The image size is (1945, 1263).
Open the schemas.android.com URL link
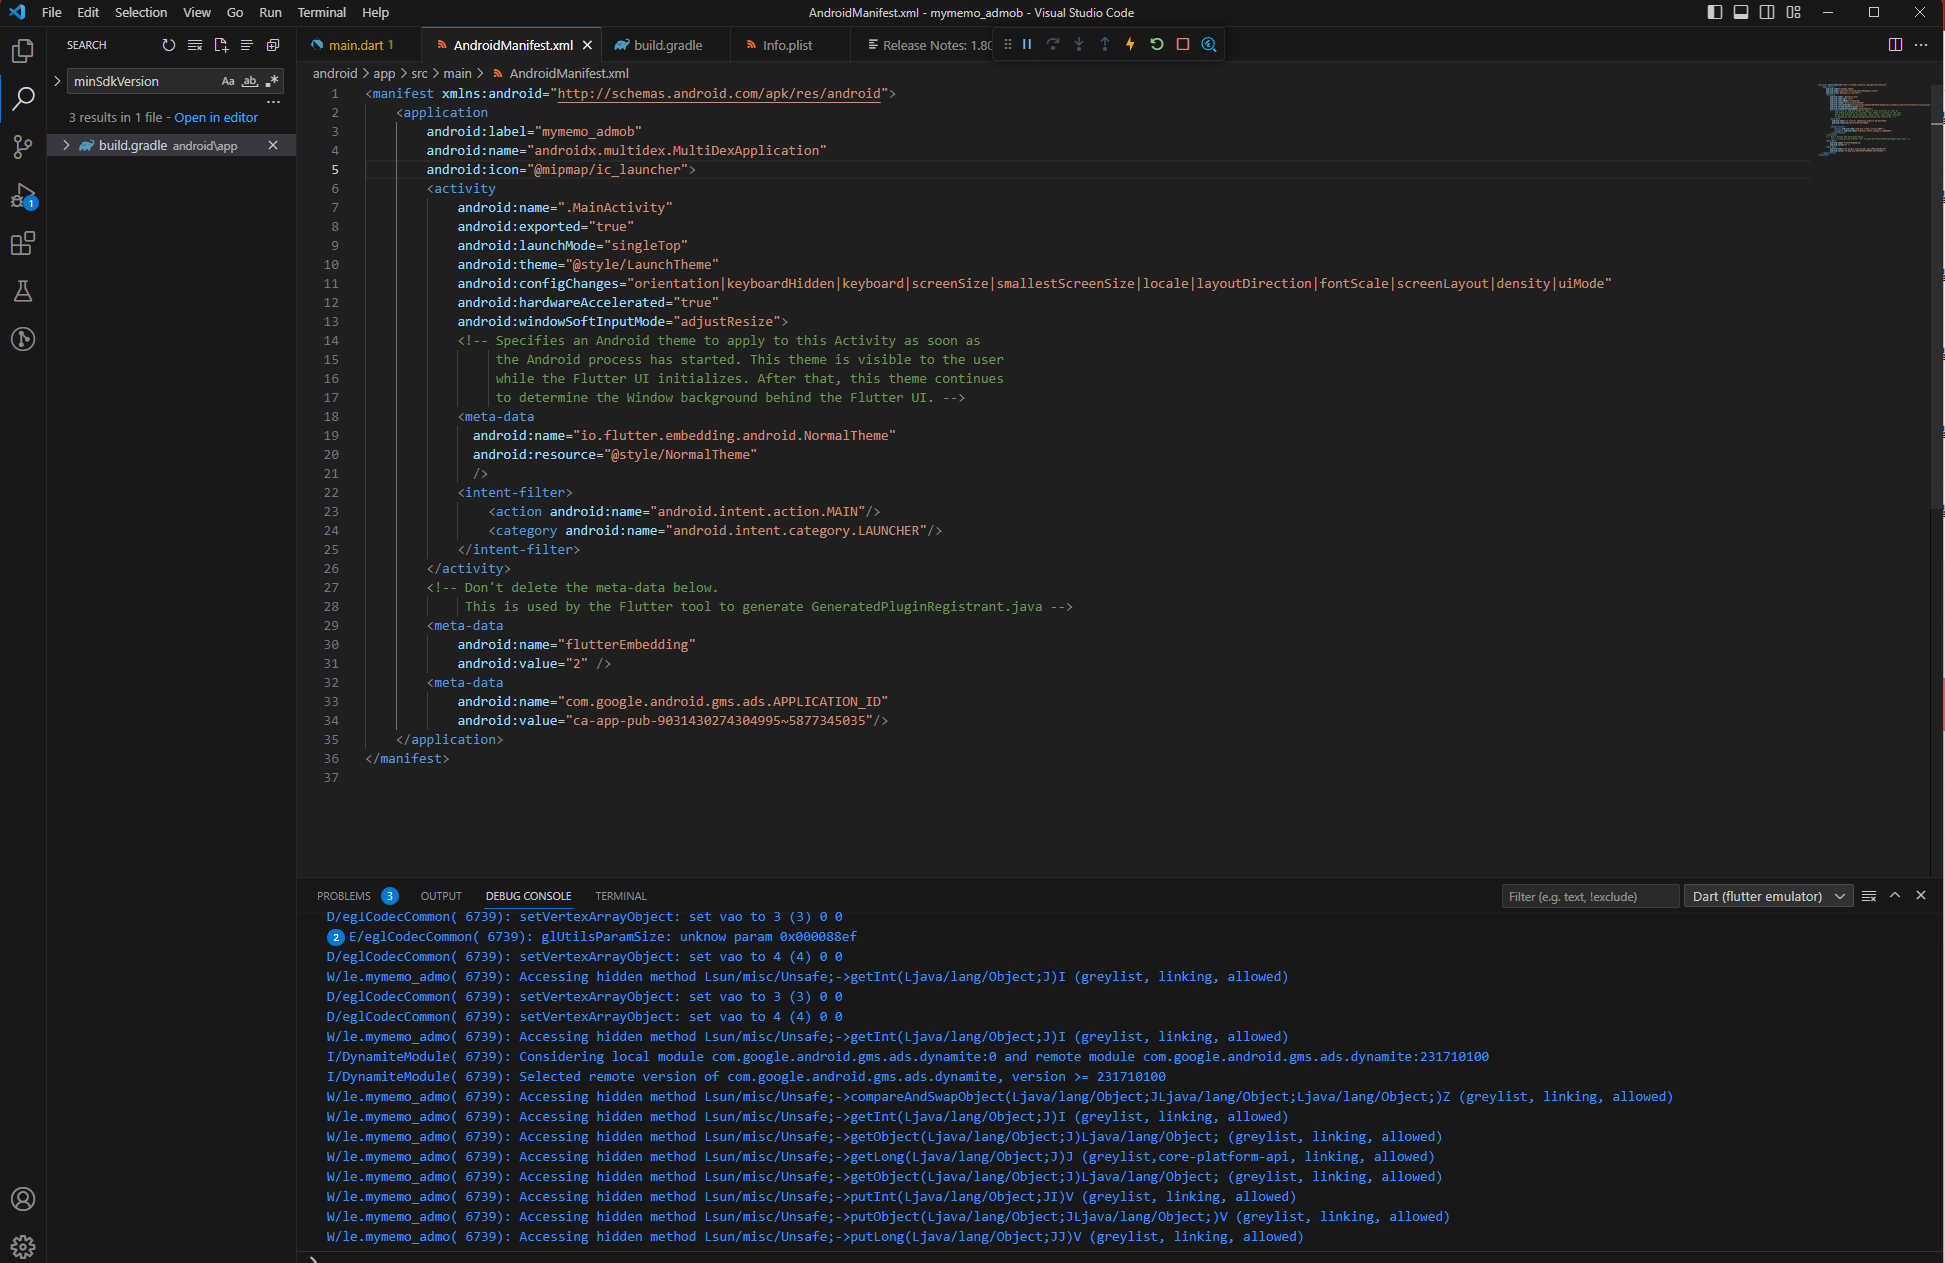(719, 94)
